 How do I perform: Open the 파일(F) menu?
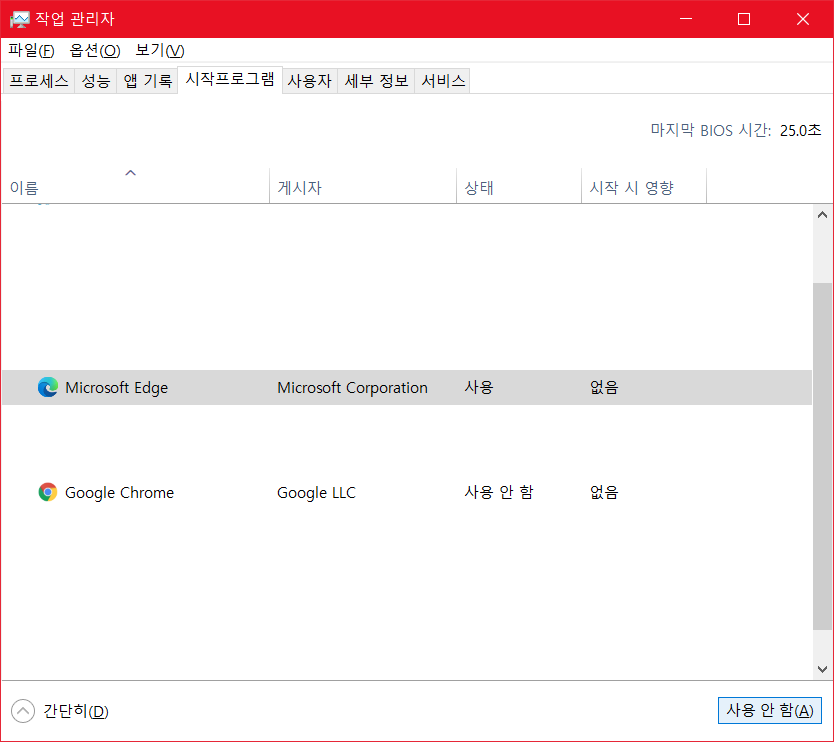coord(31,51)
